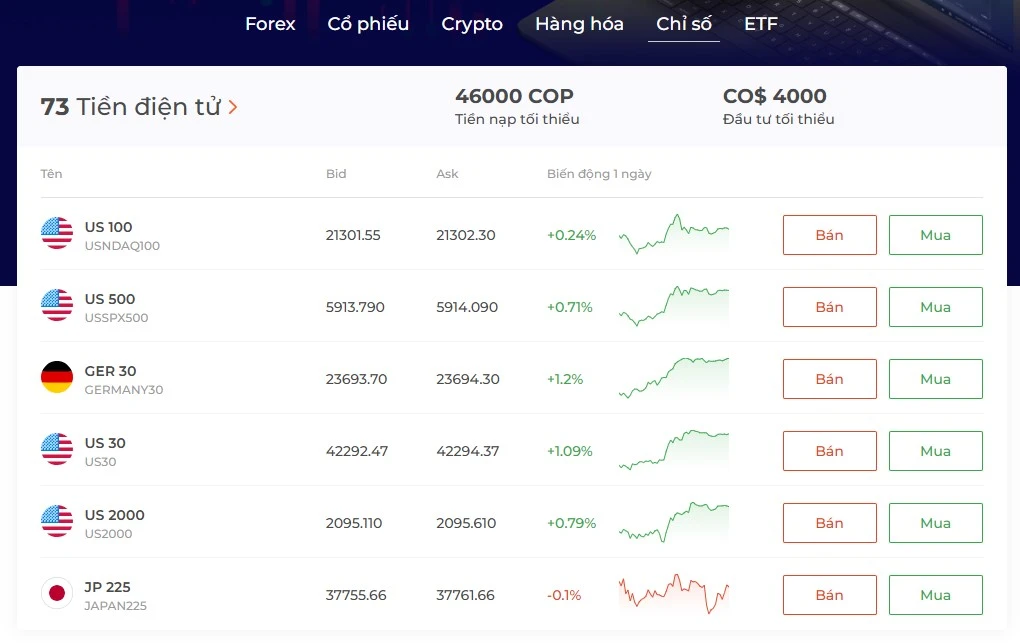This screenshot has width=1020, height=643.
Task: Open the GER 30 instrument name
Action: [x=111, y=371]
